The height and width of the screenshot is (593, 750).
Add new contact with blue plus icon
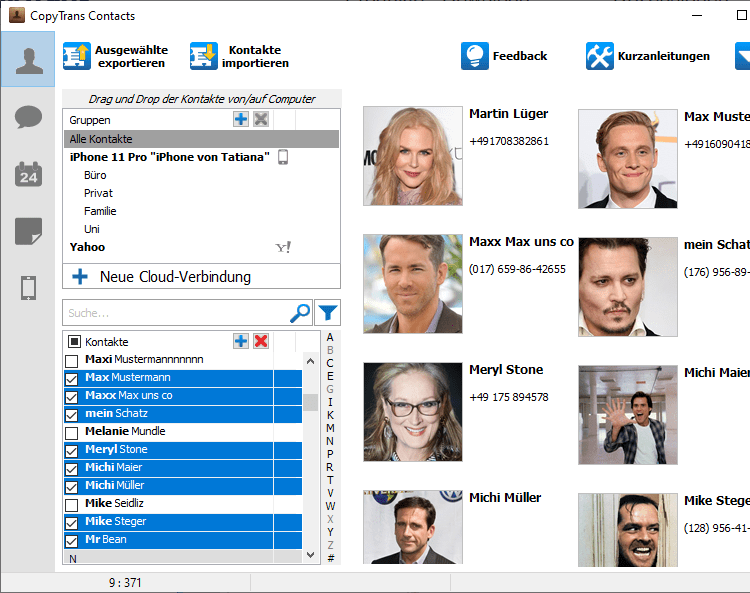(241, 341)
